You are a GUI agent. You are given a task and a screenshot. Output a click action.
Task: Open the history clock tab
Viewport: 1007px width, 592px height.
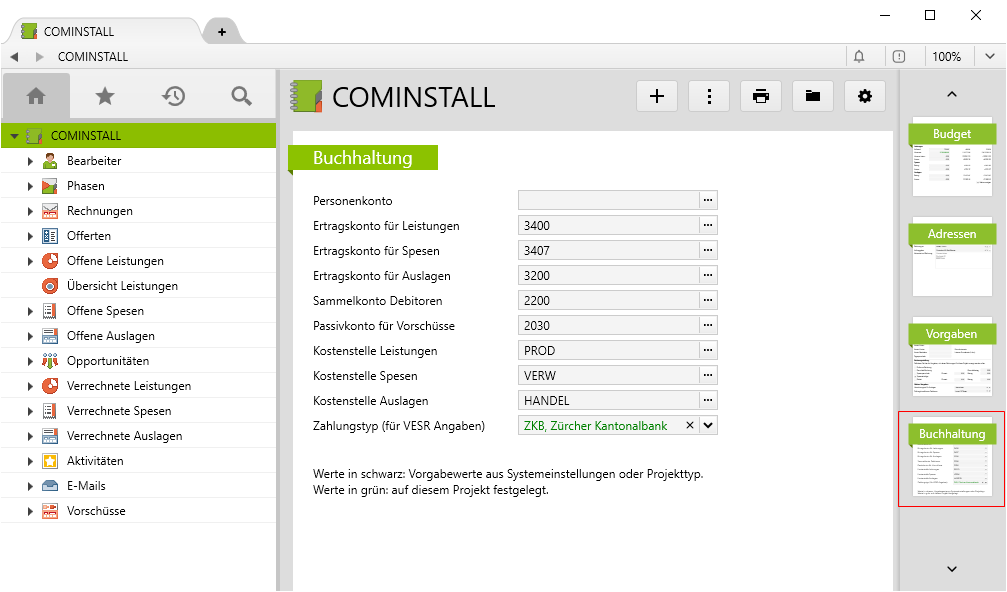click(x=174, y=96)
